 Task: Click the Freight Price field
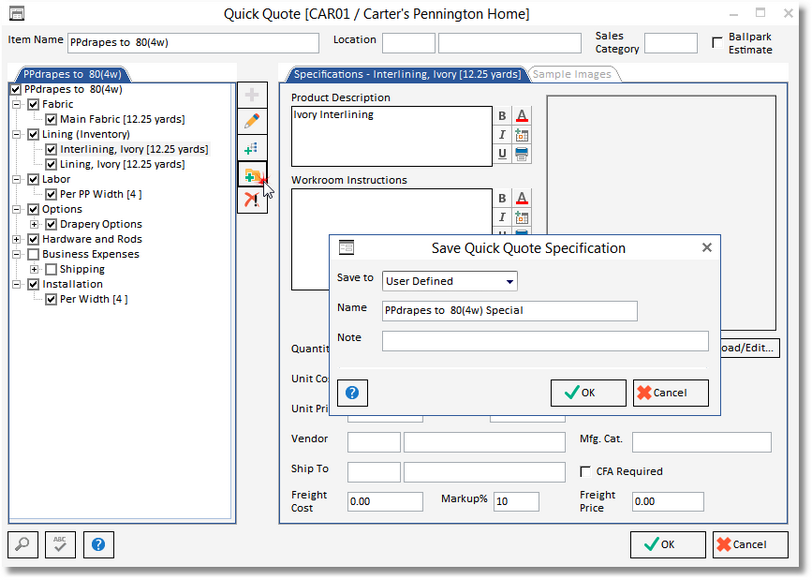[x=668, y=502]
